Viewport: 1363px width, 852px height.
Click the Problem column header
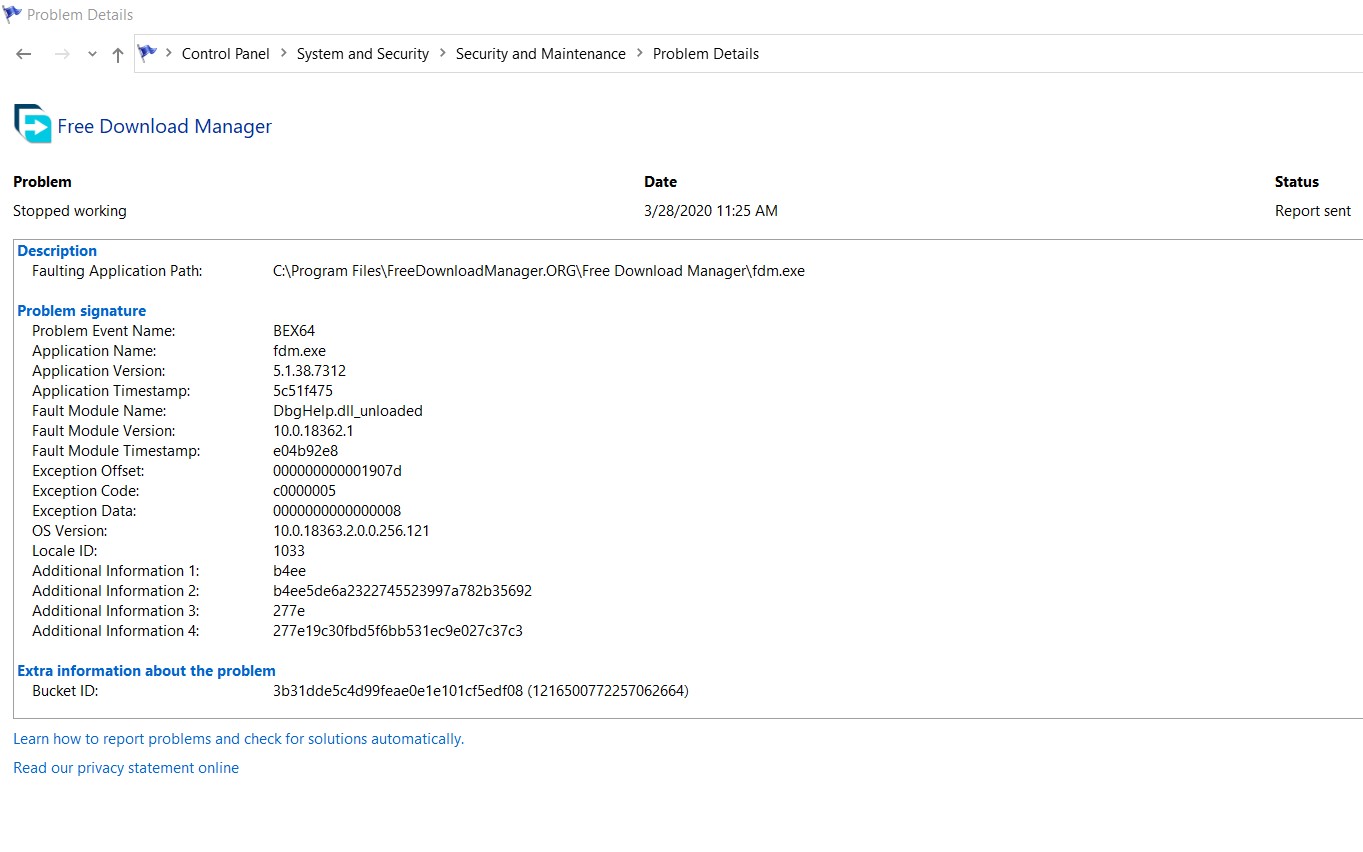click(x=42, y=182)
